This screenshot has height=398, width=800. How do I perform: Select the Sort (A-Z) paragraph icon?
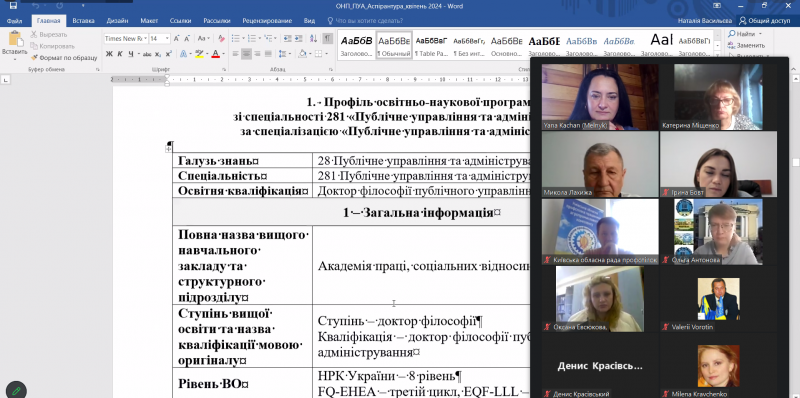[x=314, y=38]
